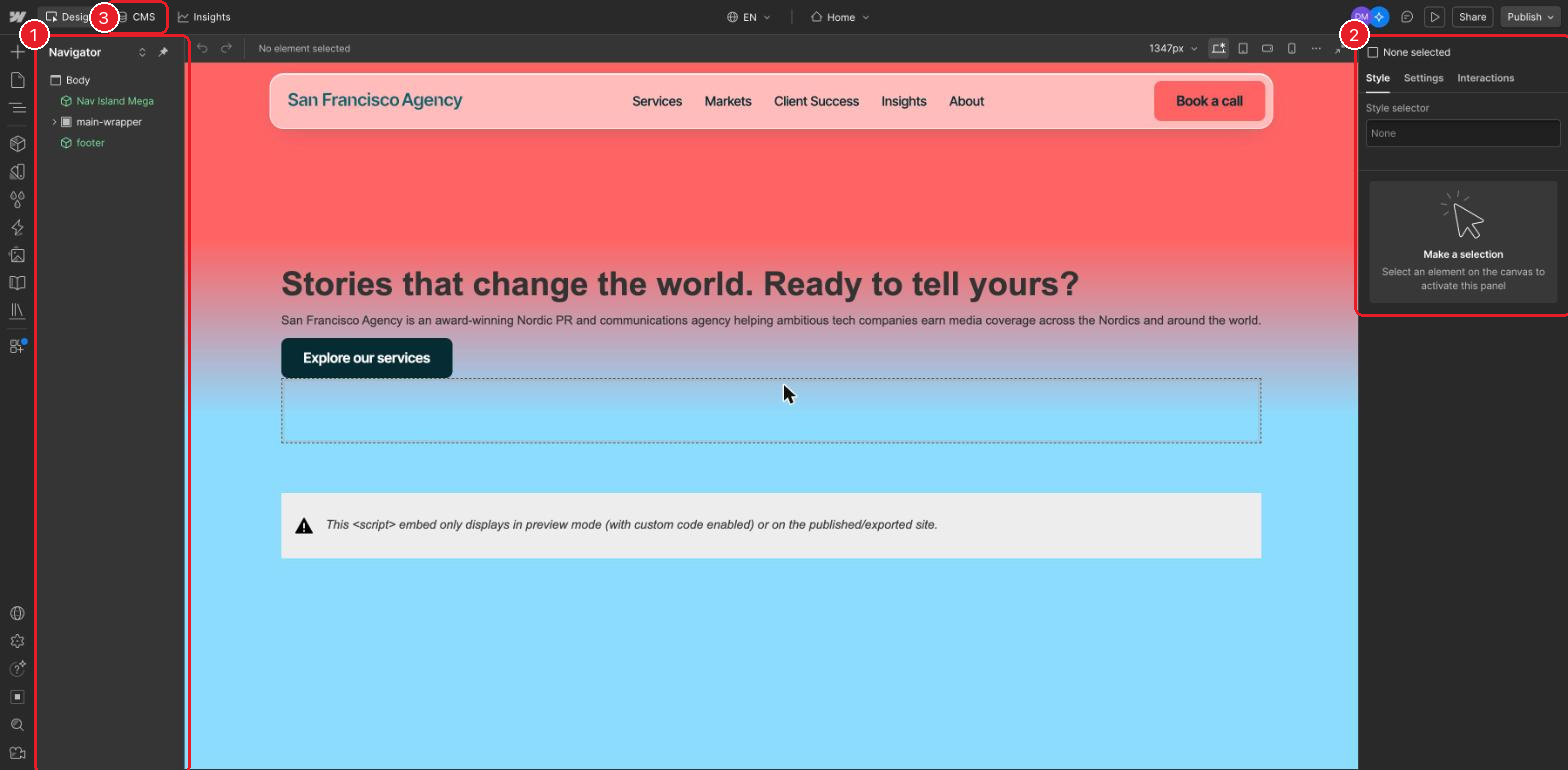Click the Undo arrow
Screen dimensions: 1568x770
[x=202, y=48]
